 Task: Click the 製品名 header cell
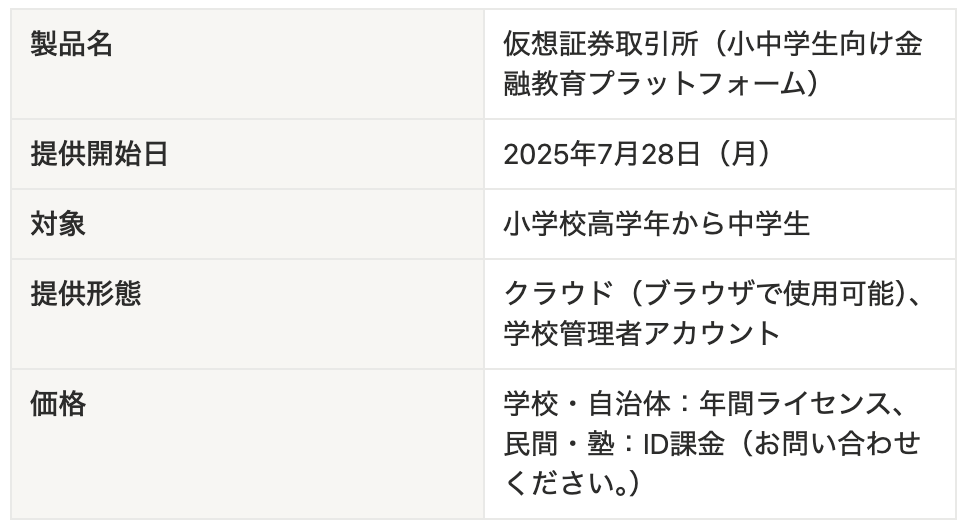72,46
